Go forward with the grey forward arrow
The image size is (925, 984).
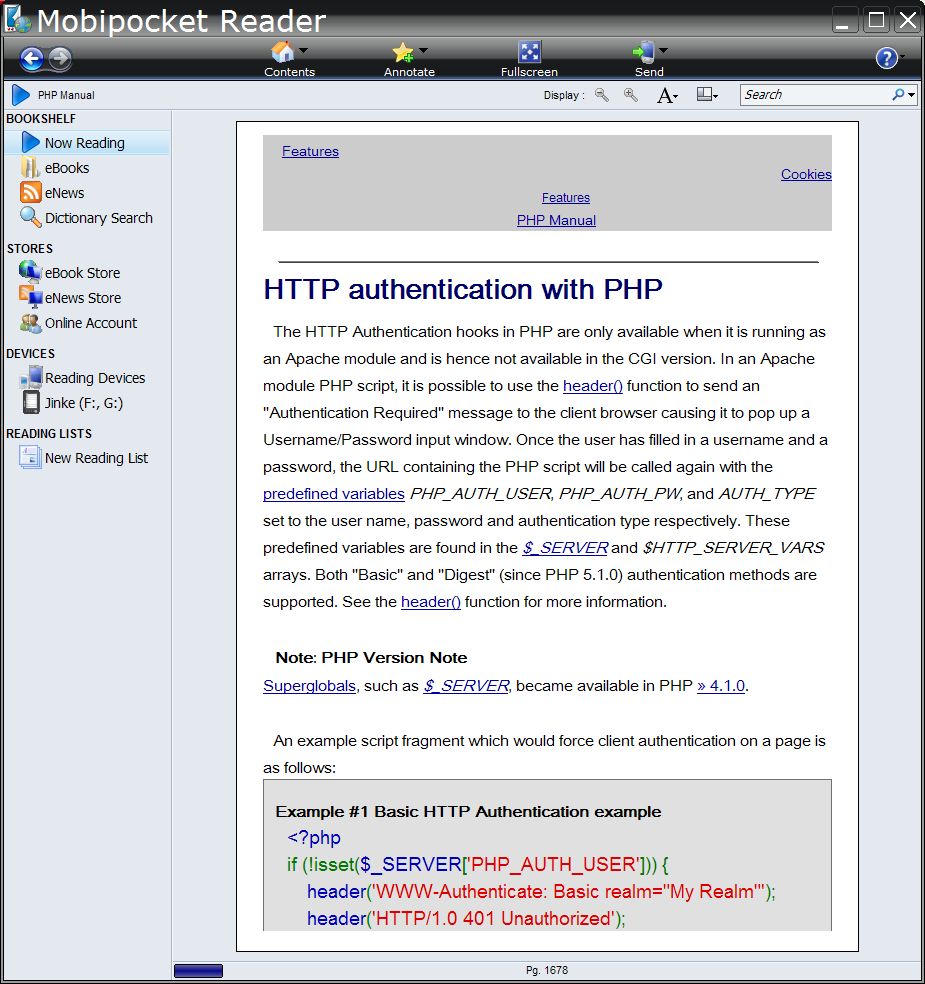pos(60,59)
